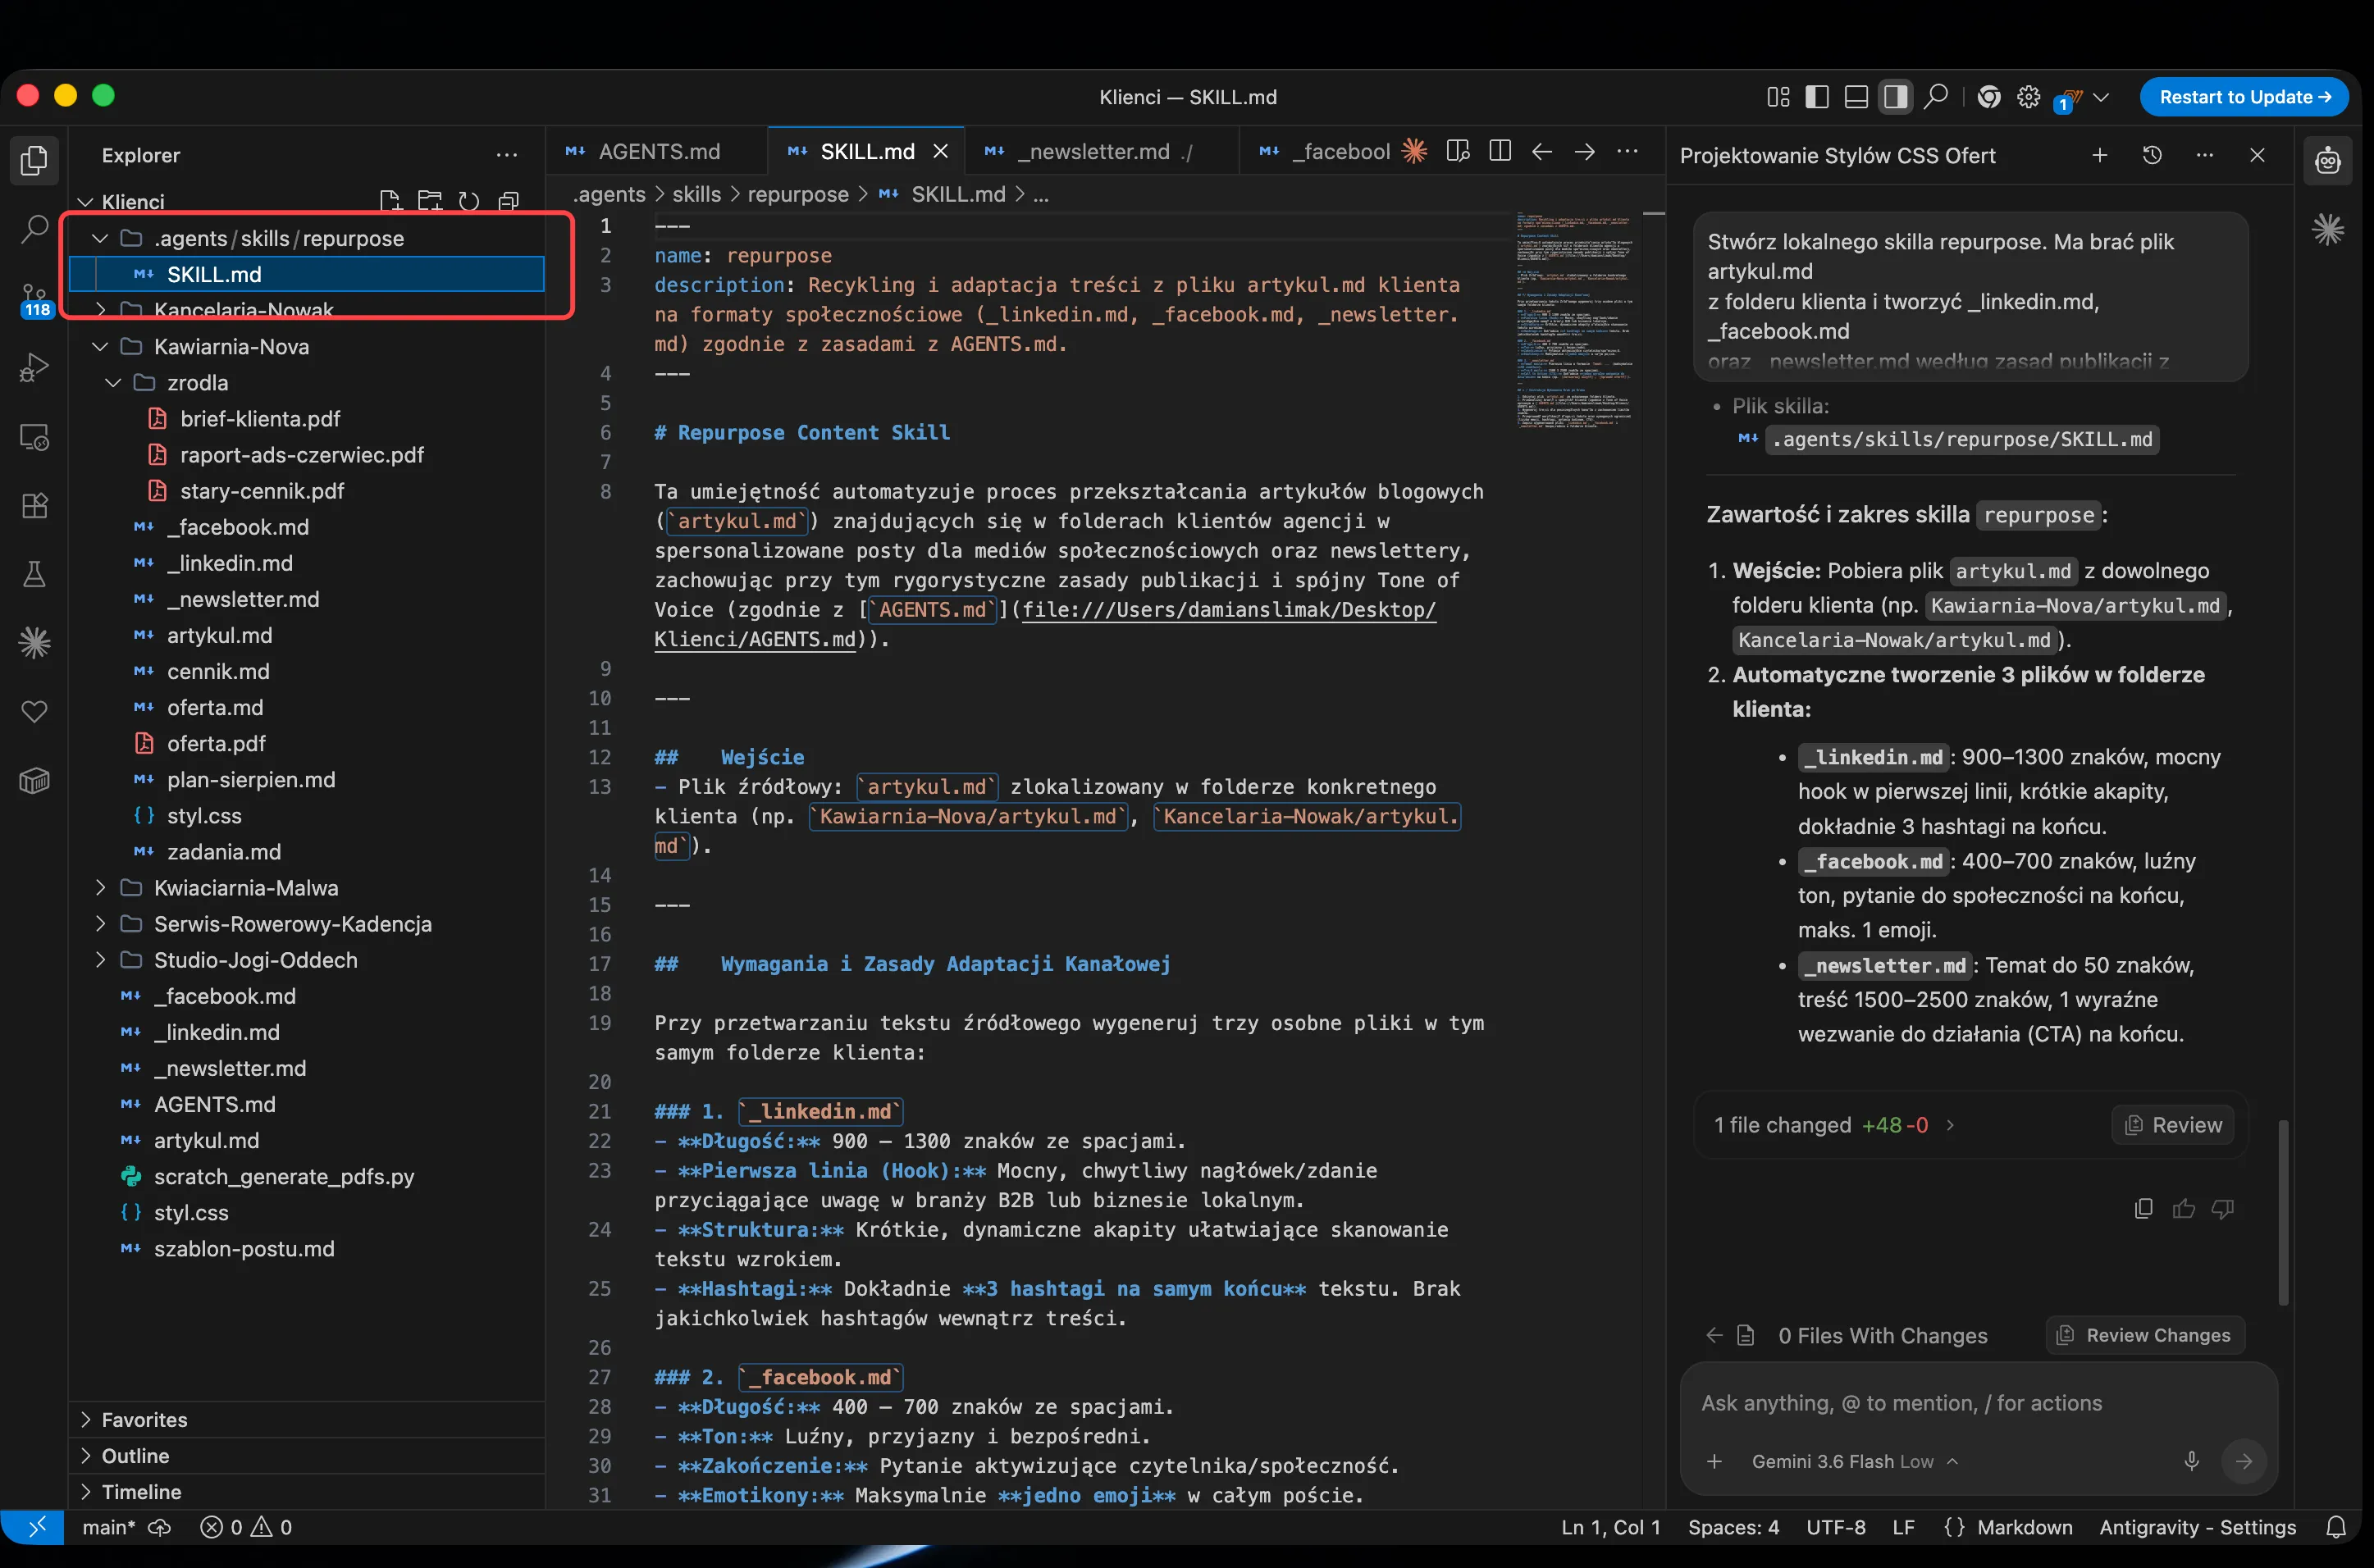Switch to the AGENTS.md tab
Screen dimensions: 2374x1568
[656, 151]
